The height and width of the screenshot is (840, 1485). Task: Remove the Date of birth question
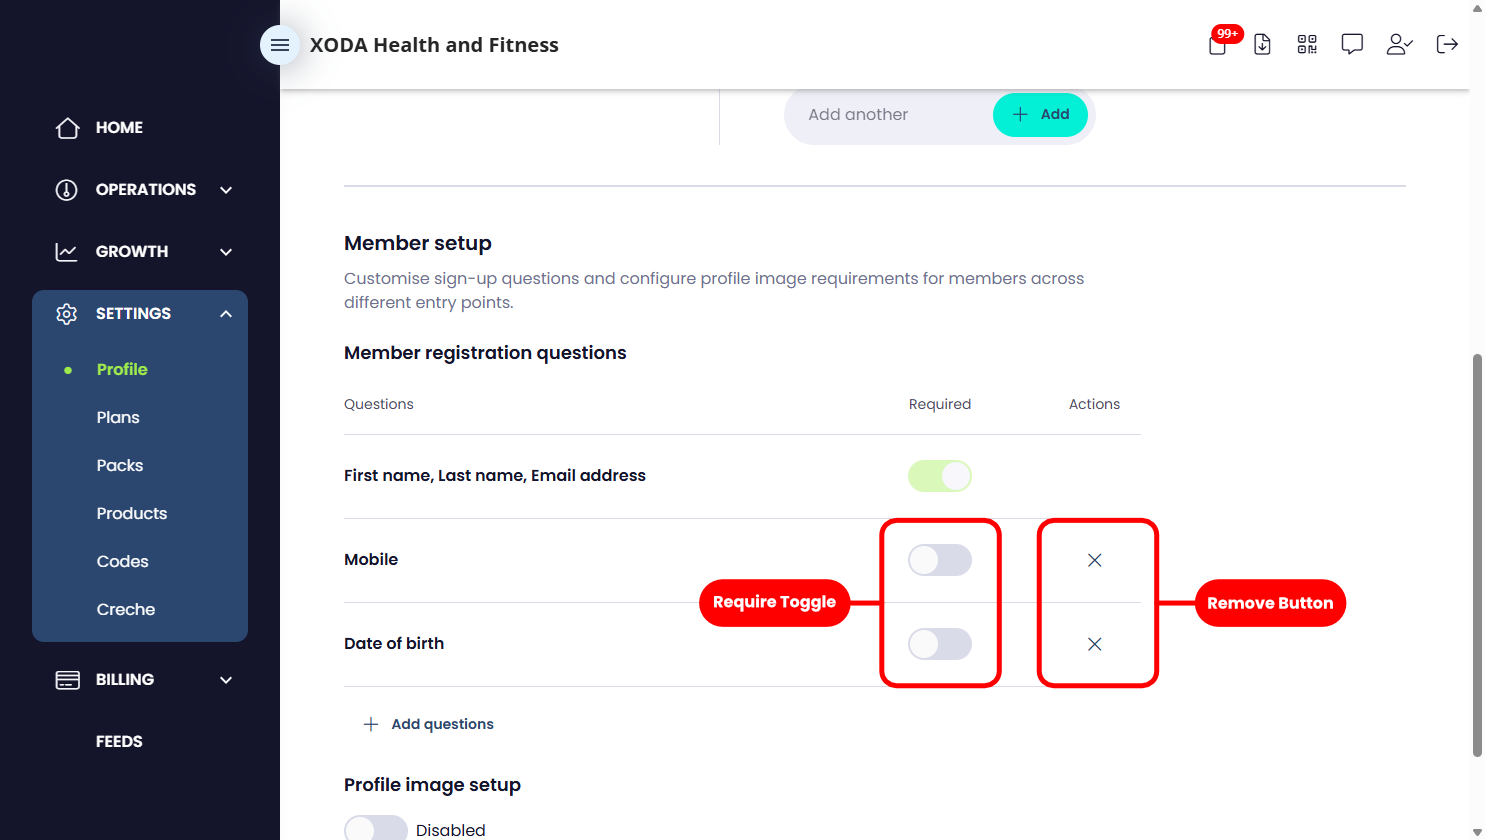point(1095,644)
